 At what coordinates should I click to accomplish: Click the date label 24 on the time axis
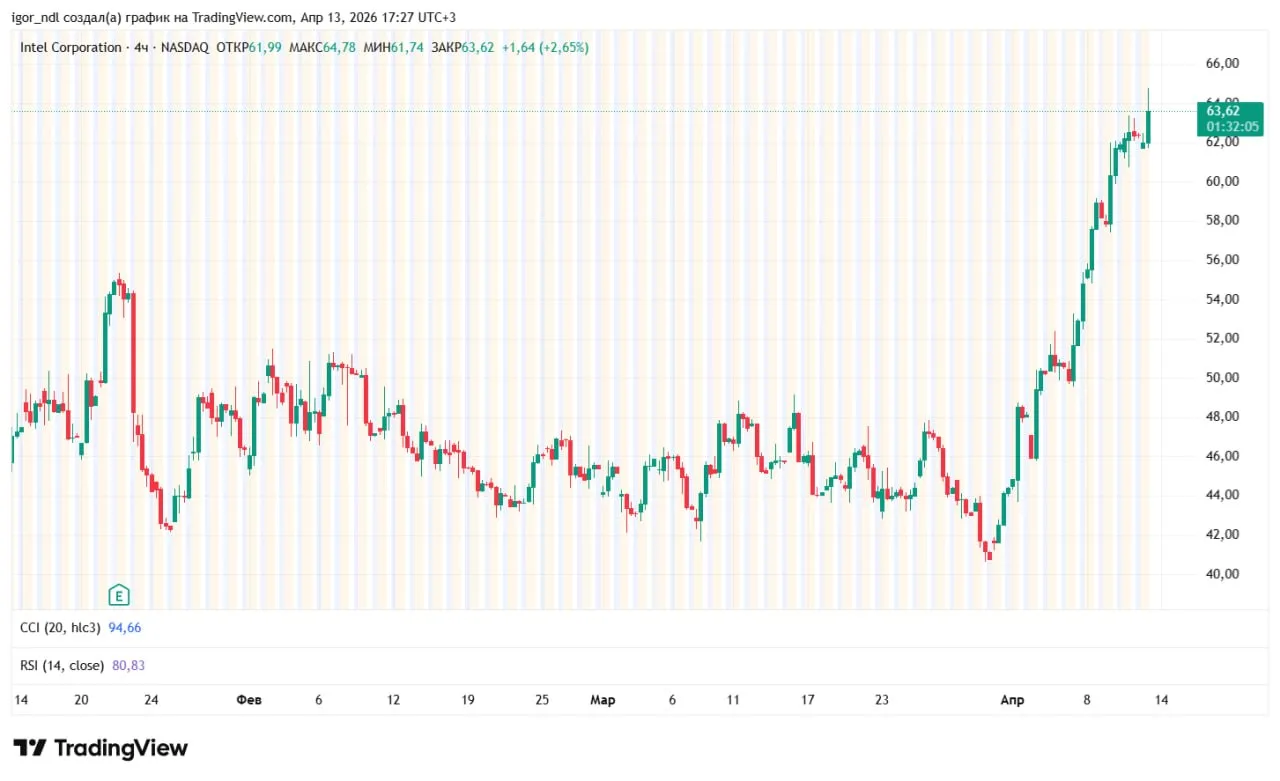coord(151,700)
